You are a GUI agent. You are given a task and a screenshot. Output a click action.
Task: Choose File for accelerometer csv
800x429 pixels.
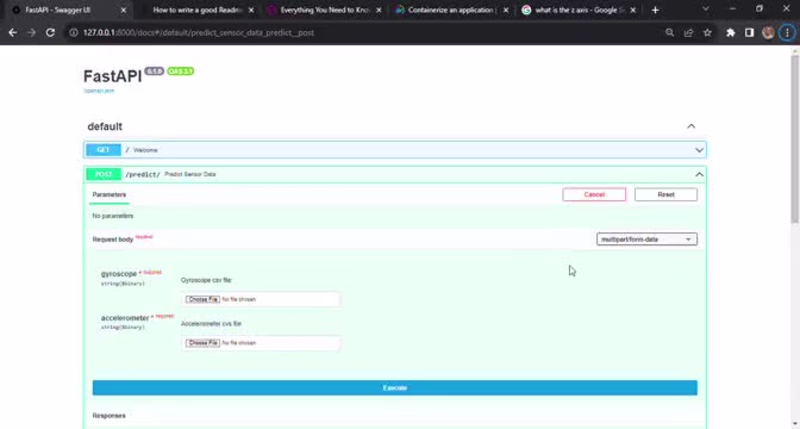203,343
